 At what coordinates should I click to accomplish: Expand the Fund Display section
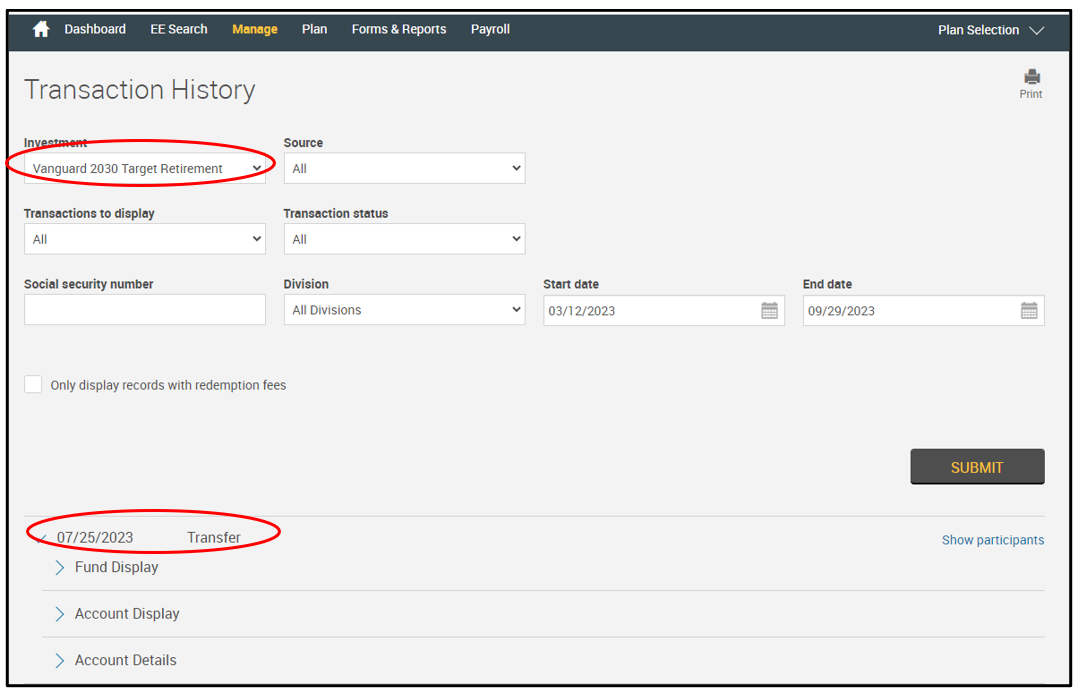60,567
